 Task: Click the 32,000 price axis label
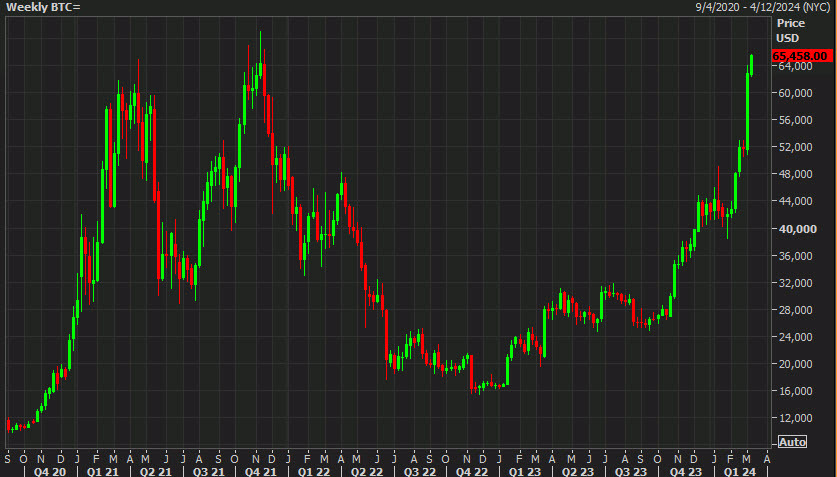tap(795, 283)
